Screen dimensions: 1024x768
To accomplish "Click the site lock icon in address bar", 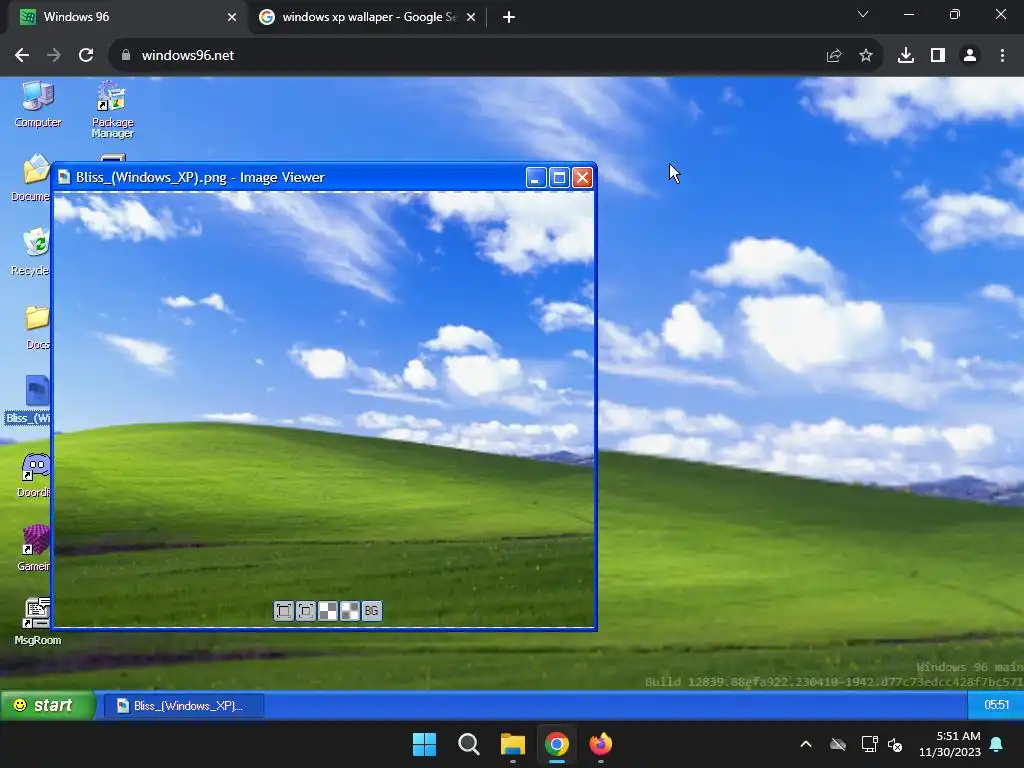I will click(x=126, y=56).
